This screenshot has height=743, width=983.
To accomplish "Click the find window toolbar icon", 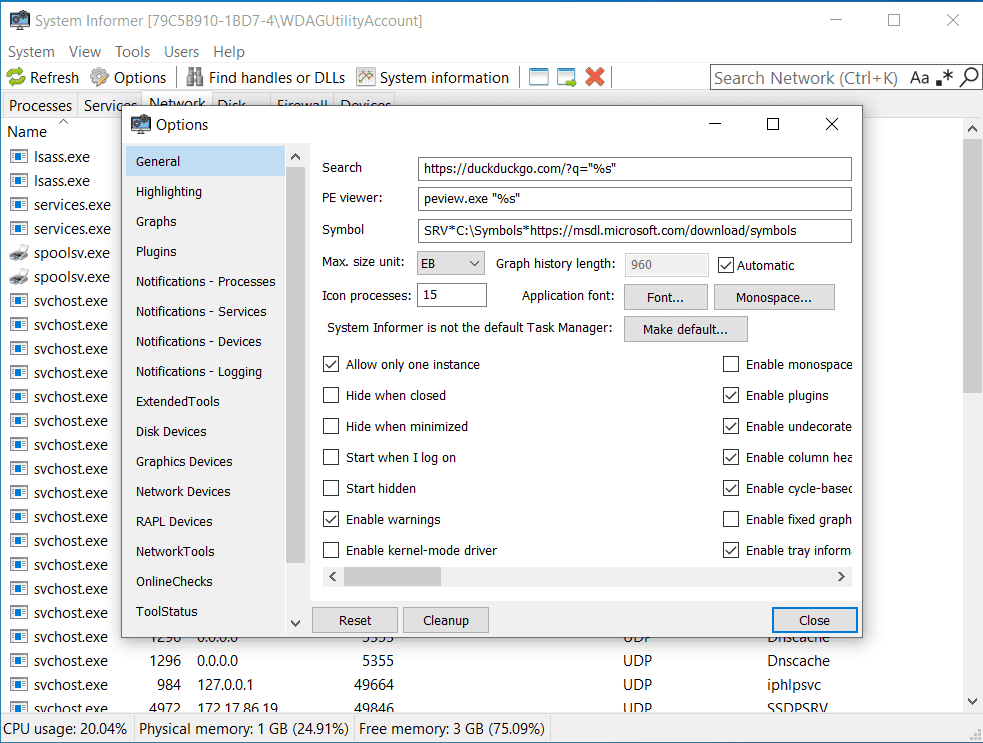I will [539, 77].
